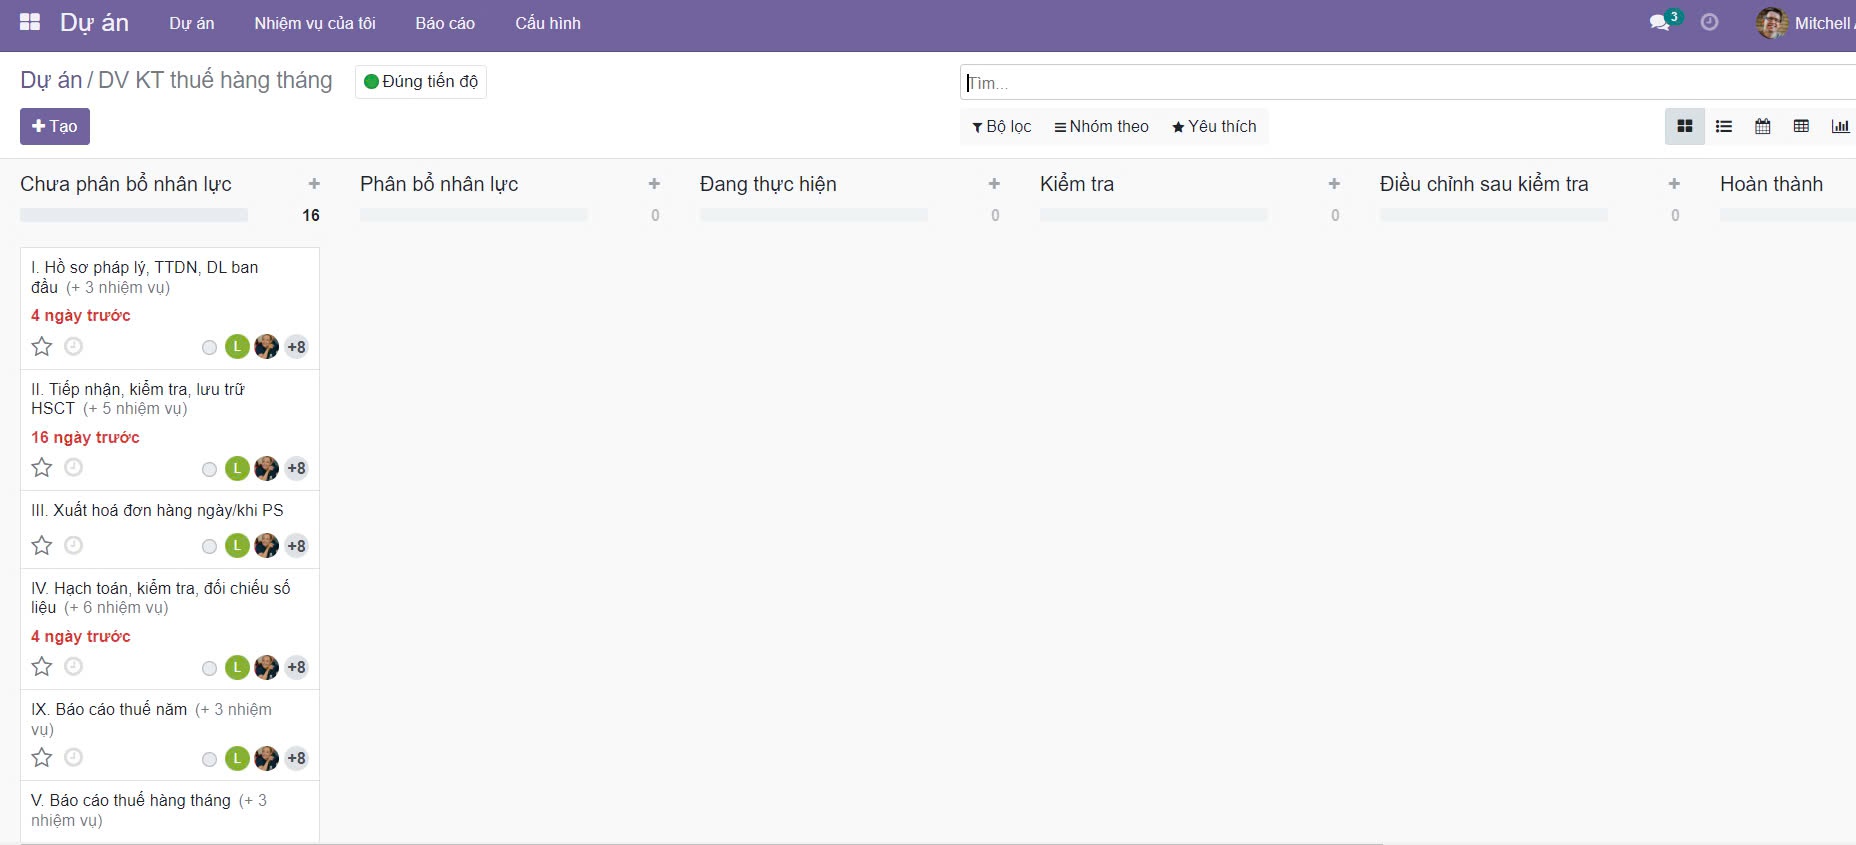The height and width of the screenshot is (845, 1856).
Task: Switch to pivot table view
Action: point(1801,127)
